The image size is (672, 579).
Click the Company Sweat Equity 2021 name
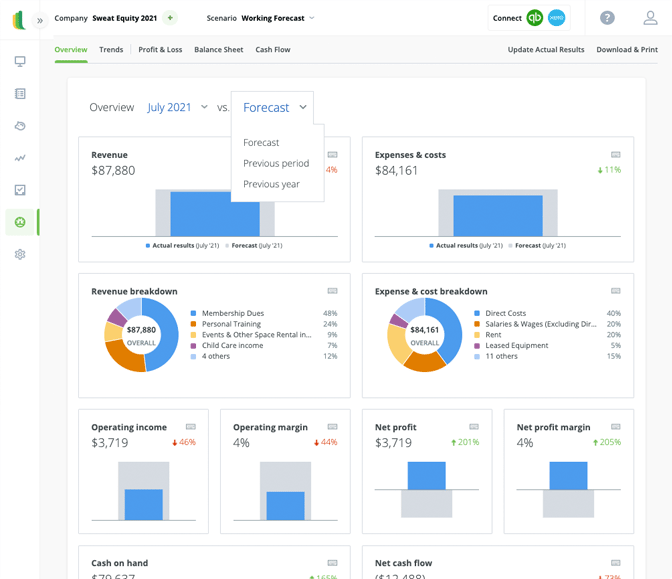tap(125, 18)
